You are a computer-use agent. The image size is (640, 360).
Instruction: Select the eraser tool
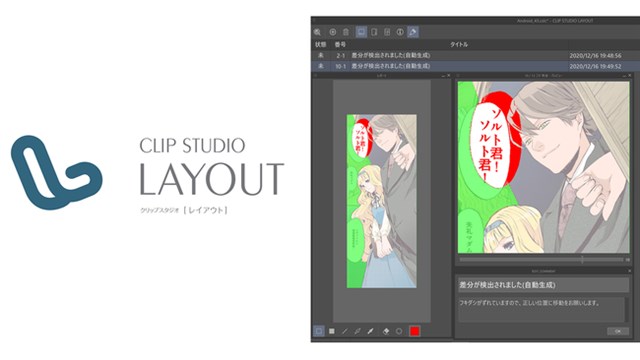point(386,331)
